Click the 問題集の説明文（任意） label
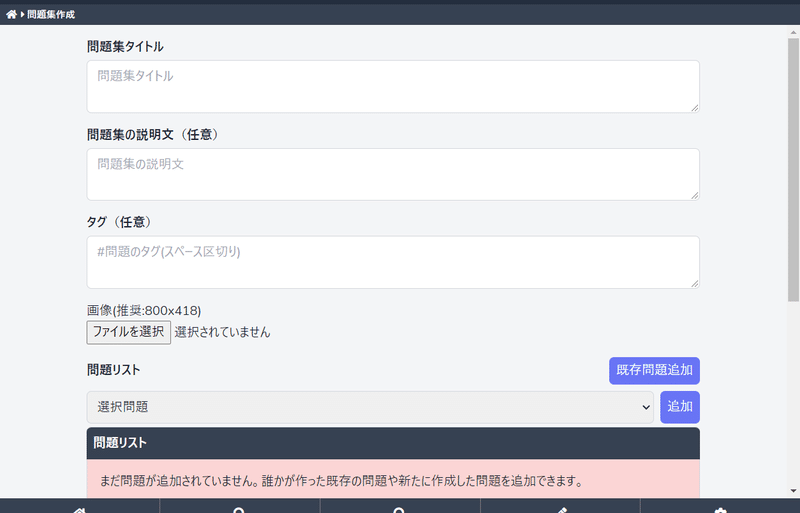 pyautogui.click(x=153, y=135)
